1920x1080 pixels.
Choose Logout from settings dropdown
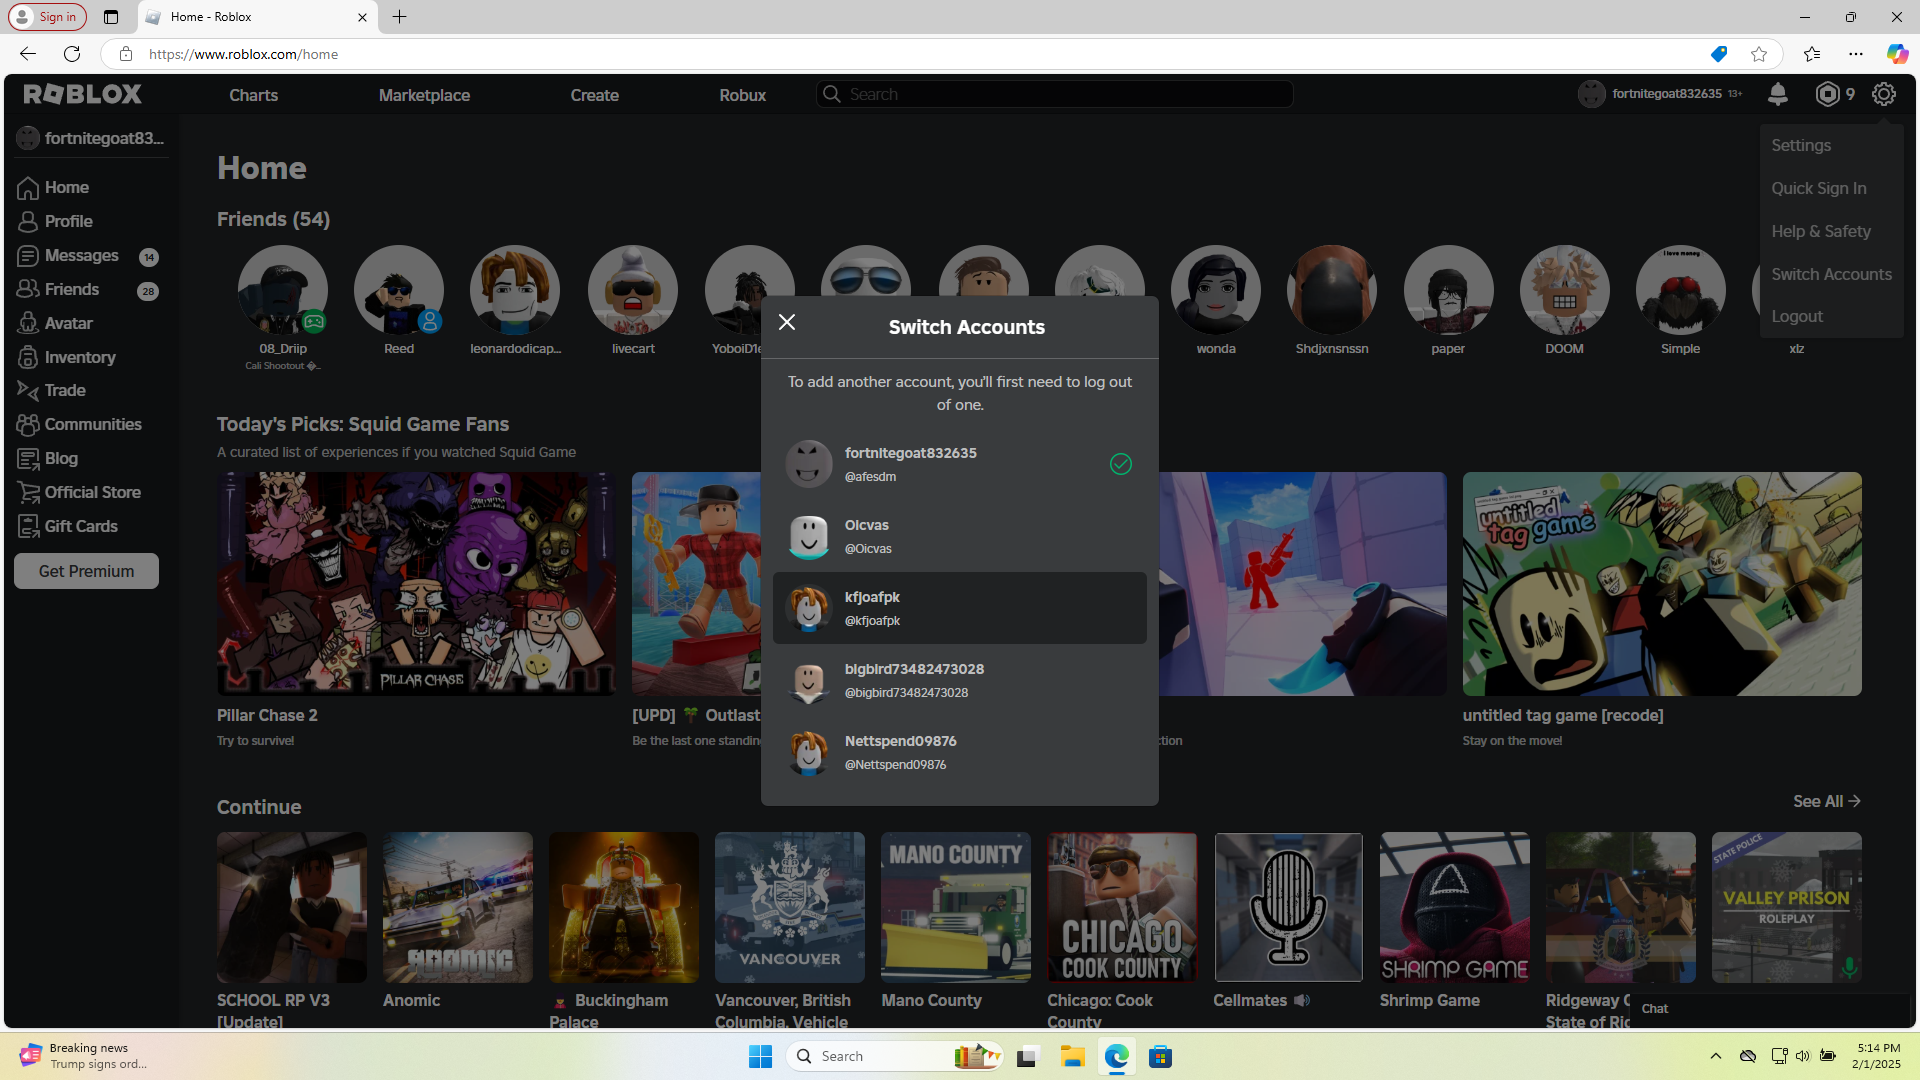click(1797, 316)
